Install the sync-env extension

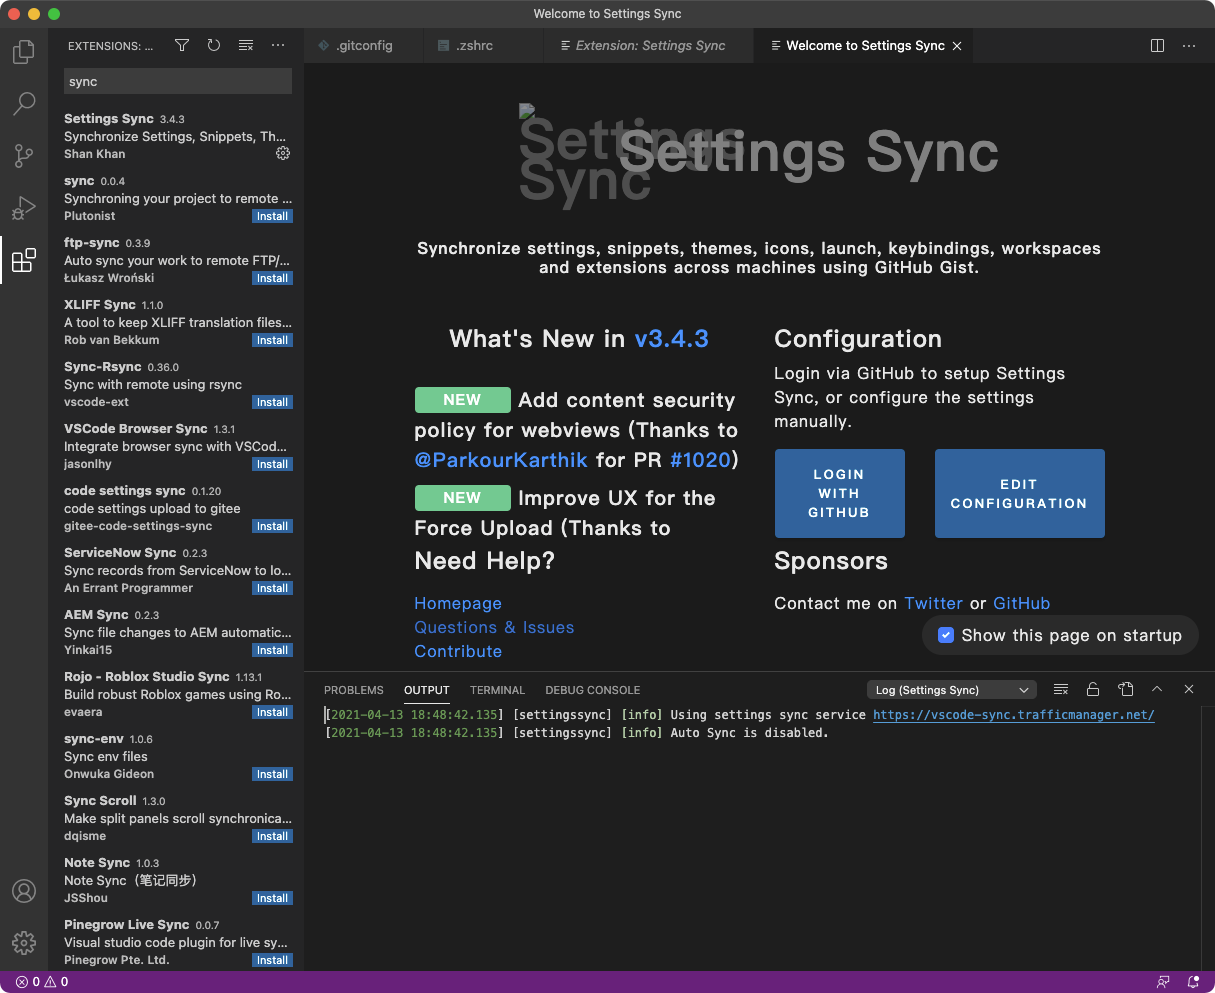click(x=272, y=774)
